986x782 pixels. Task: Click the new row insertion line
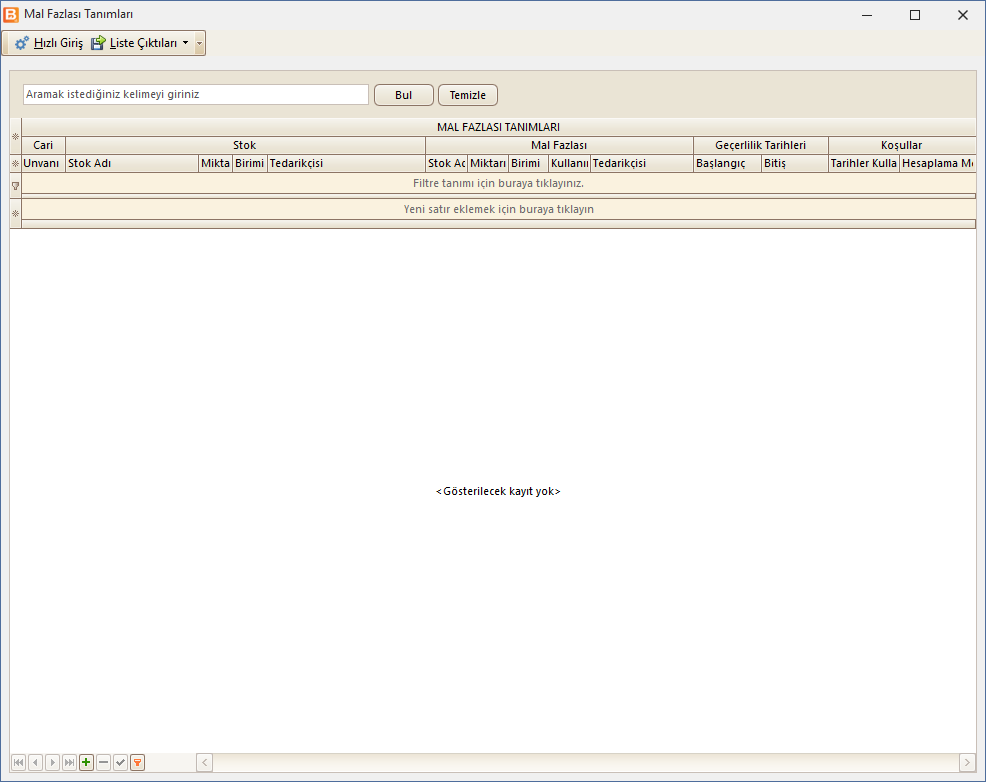coord(498,209)
